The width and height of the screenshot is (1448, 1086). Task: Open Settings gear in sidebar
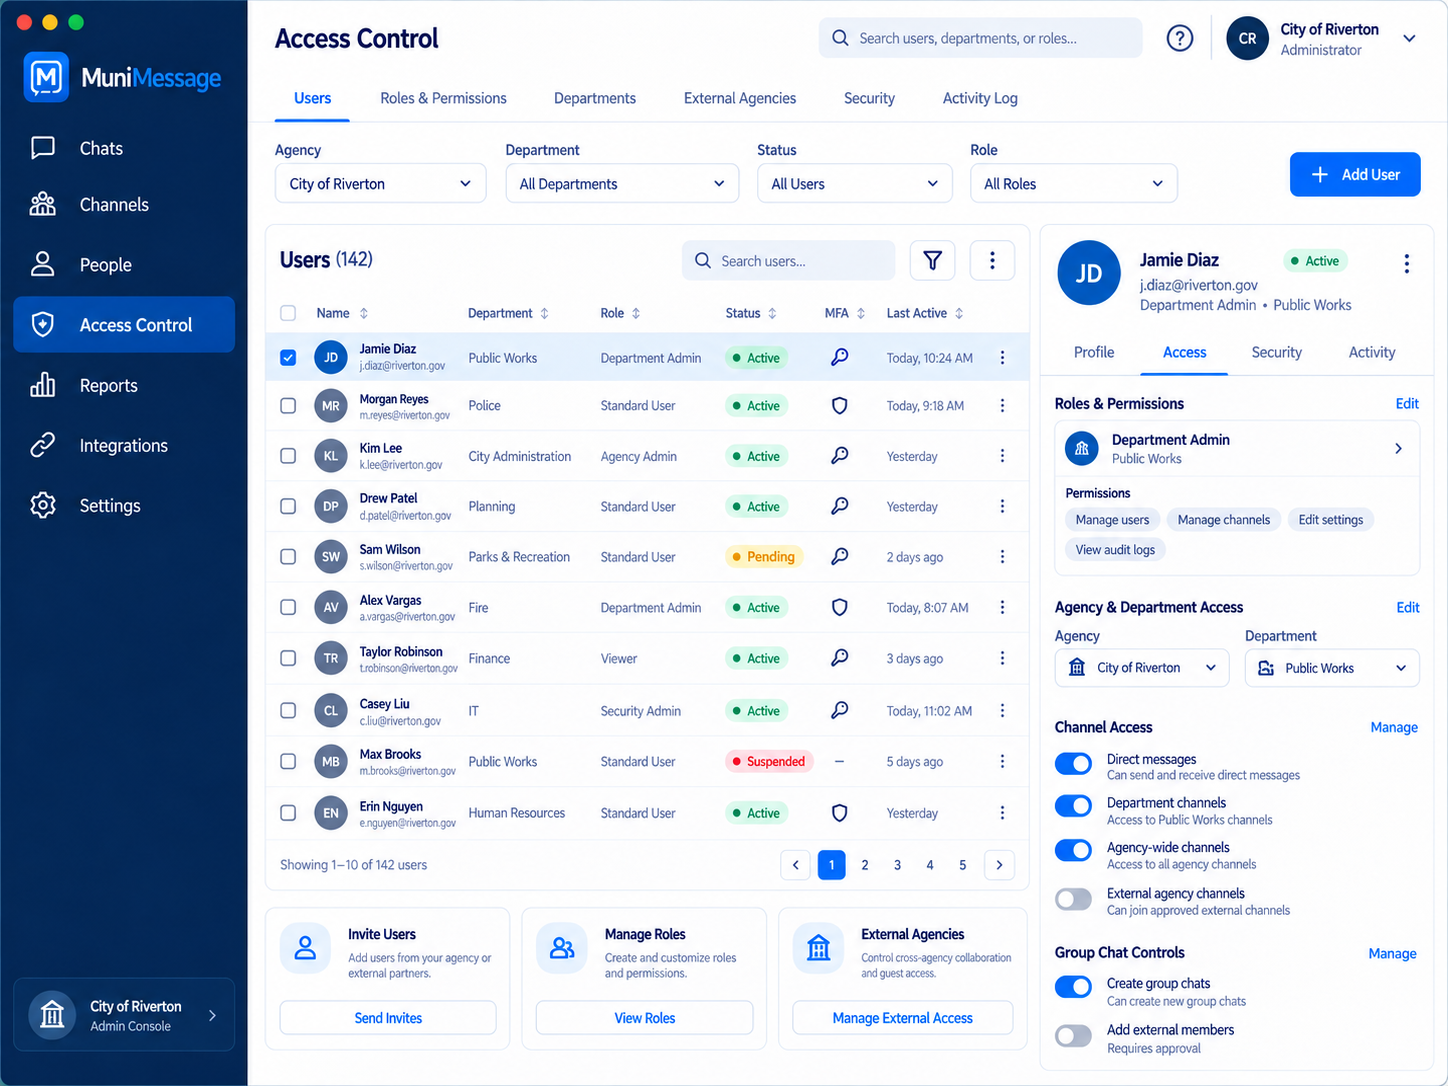(42, 505)
